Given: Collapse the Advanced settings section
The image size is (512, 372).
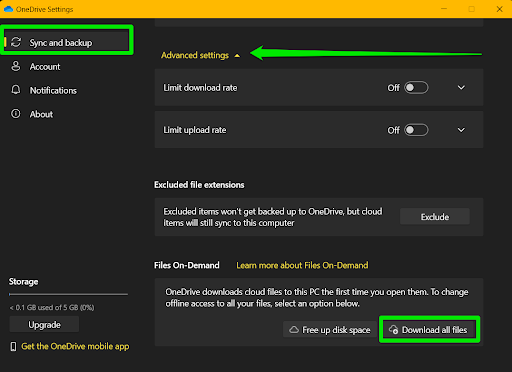Looking at the screenshot, I should [200, 55].
